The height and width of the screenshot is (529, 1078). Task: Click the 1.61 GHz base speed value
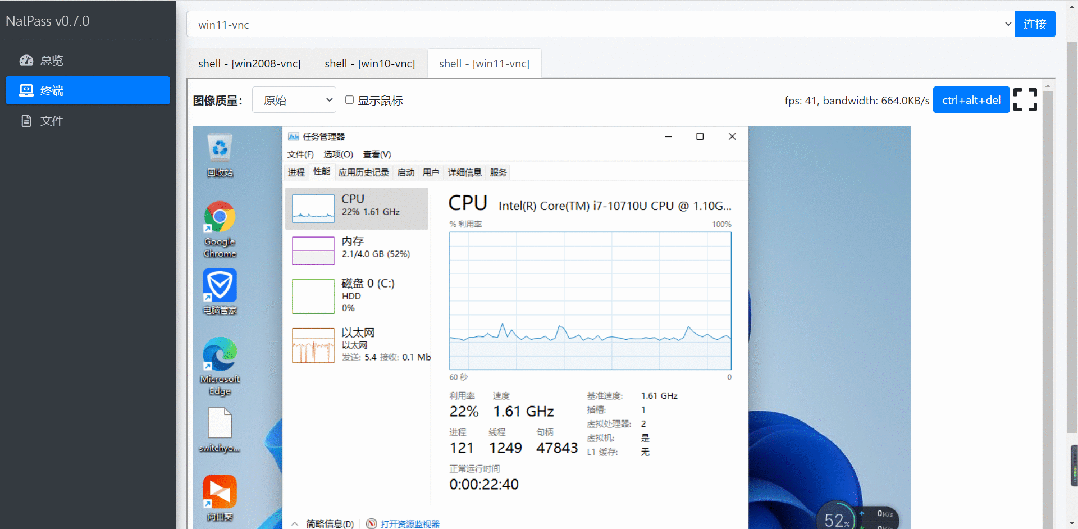[x=659, y=396]
